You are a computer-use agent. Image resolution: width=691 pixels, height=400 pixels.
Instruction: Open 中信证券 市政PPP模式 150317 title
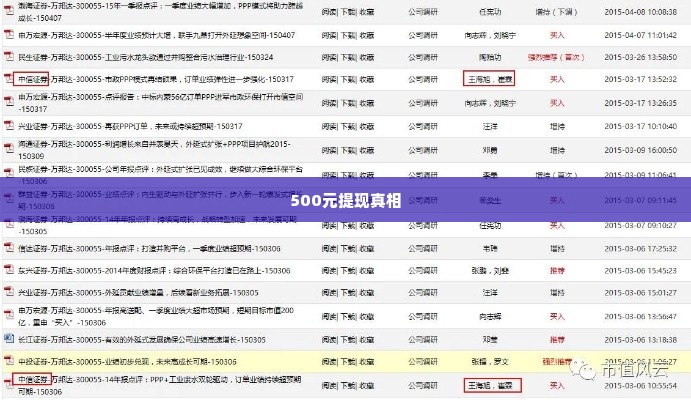(156, 79)
